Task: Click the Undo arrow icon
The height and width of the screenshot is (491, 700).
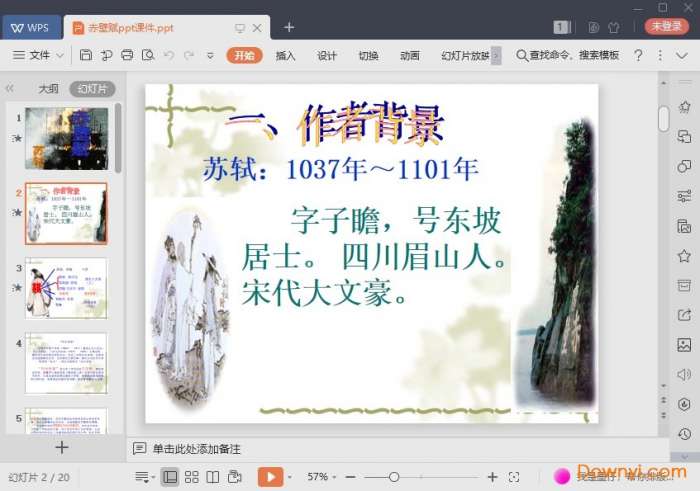Action: pyautogui.click(x=169, y=55)
